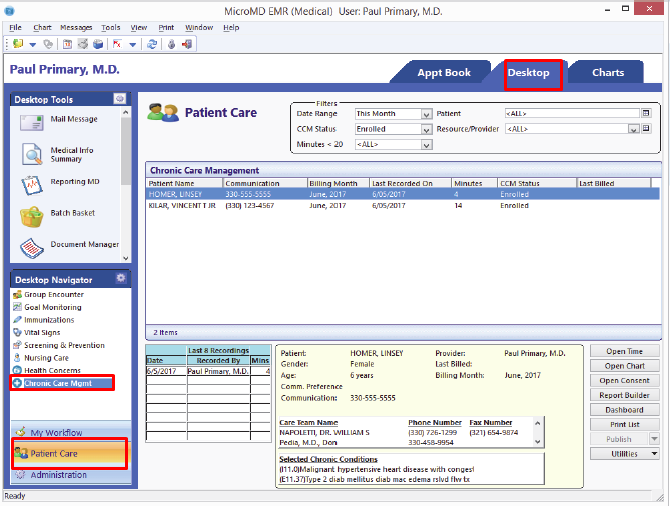Click Desktop Tools scrollbar up arrow
This screenshot has width=670, height=509.
(x=126, y=112)
